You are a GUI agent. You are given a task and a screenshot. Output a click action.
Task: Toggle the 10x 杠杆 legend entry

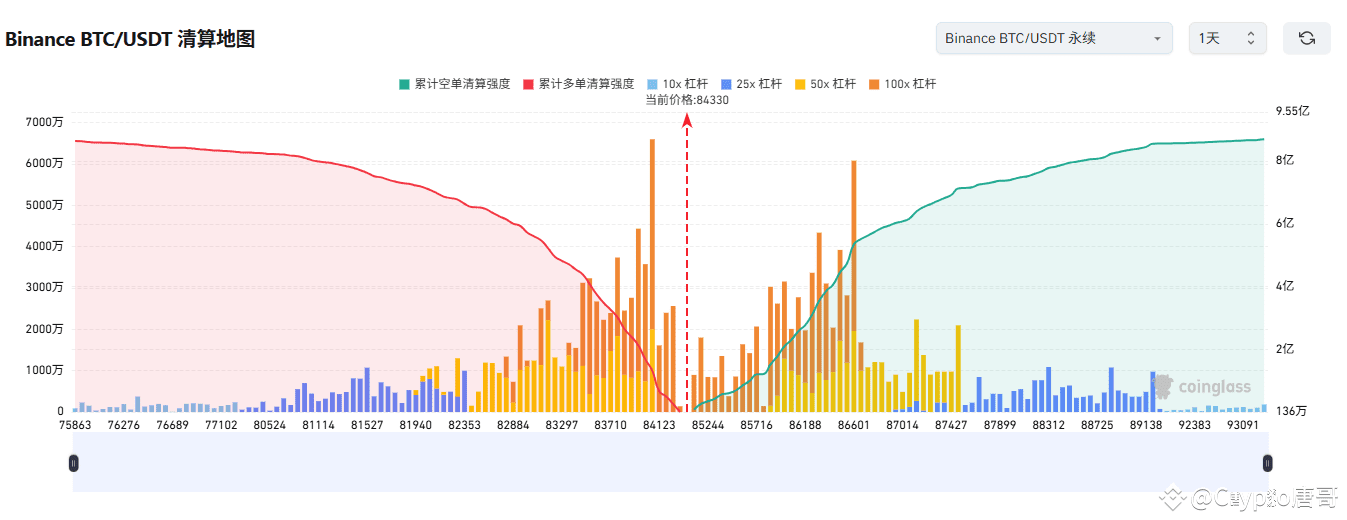tap(678, 84)
